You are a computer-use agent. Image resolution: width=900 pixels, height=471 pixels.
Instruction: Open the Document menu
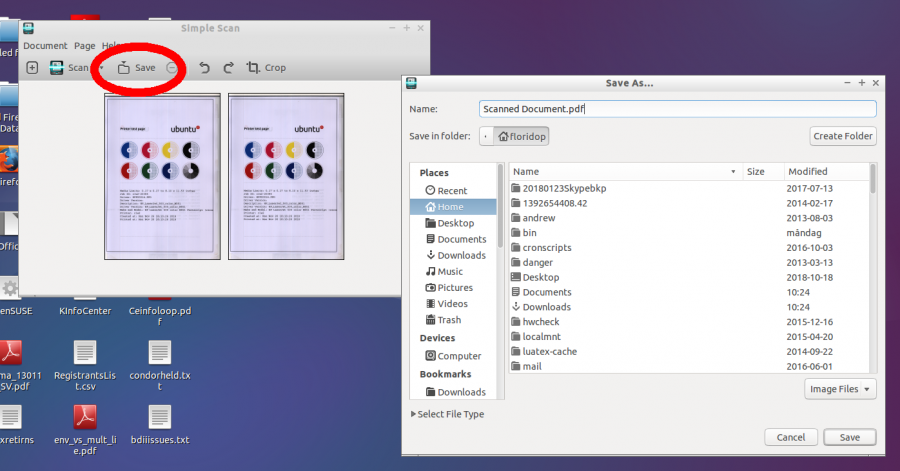[45, 46]
